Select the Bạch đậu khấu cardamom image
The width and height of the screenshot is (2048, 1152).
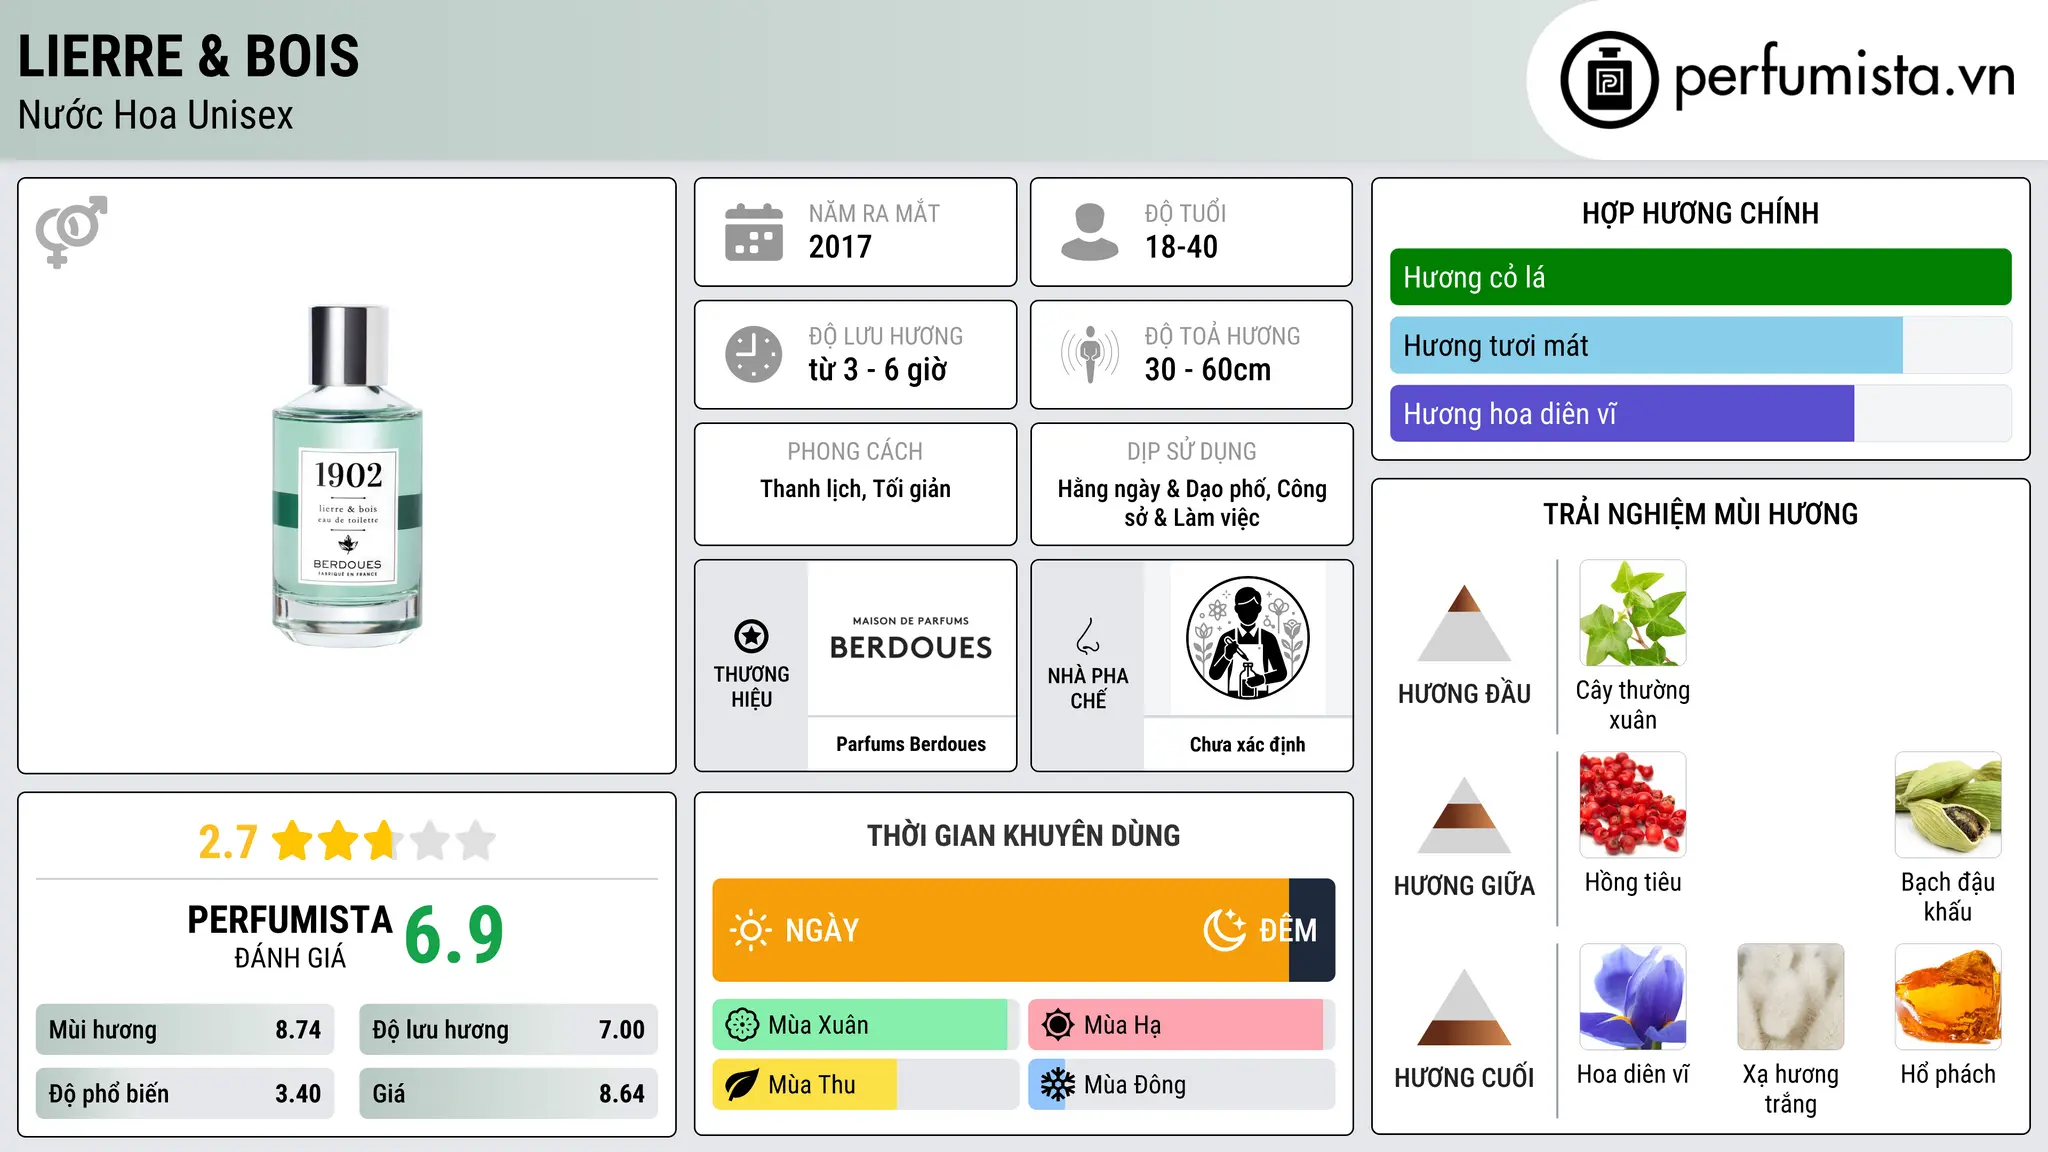coord(1948,805)
